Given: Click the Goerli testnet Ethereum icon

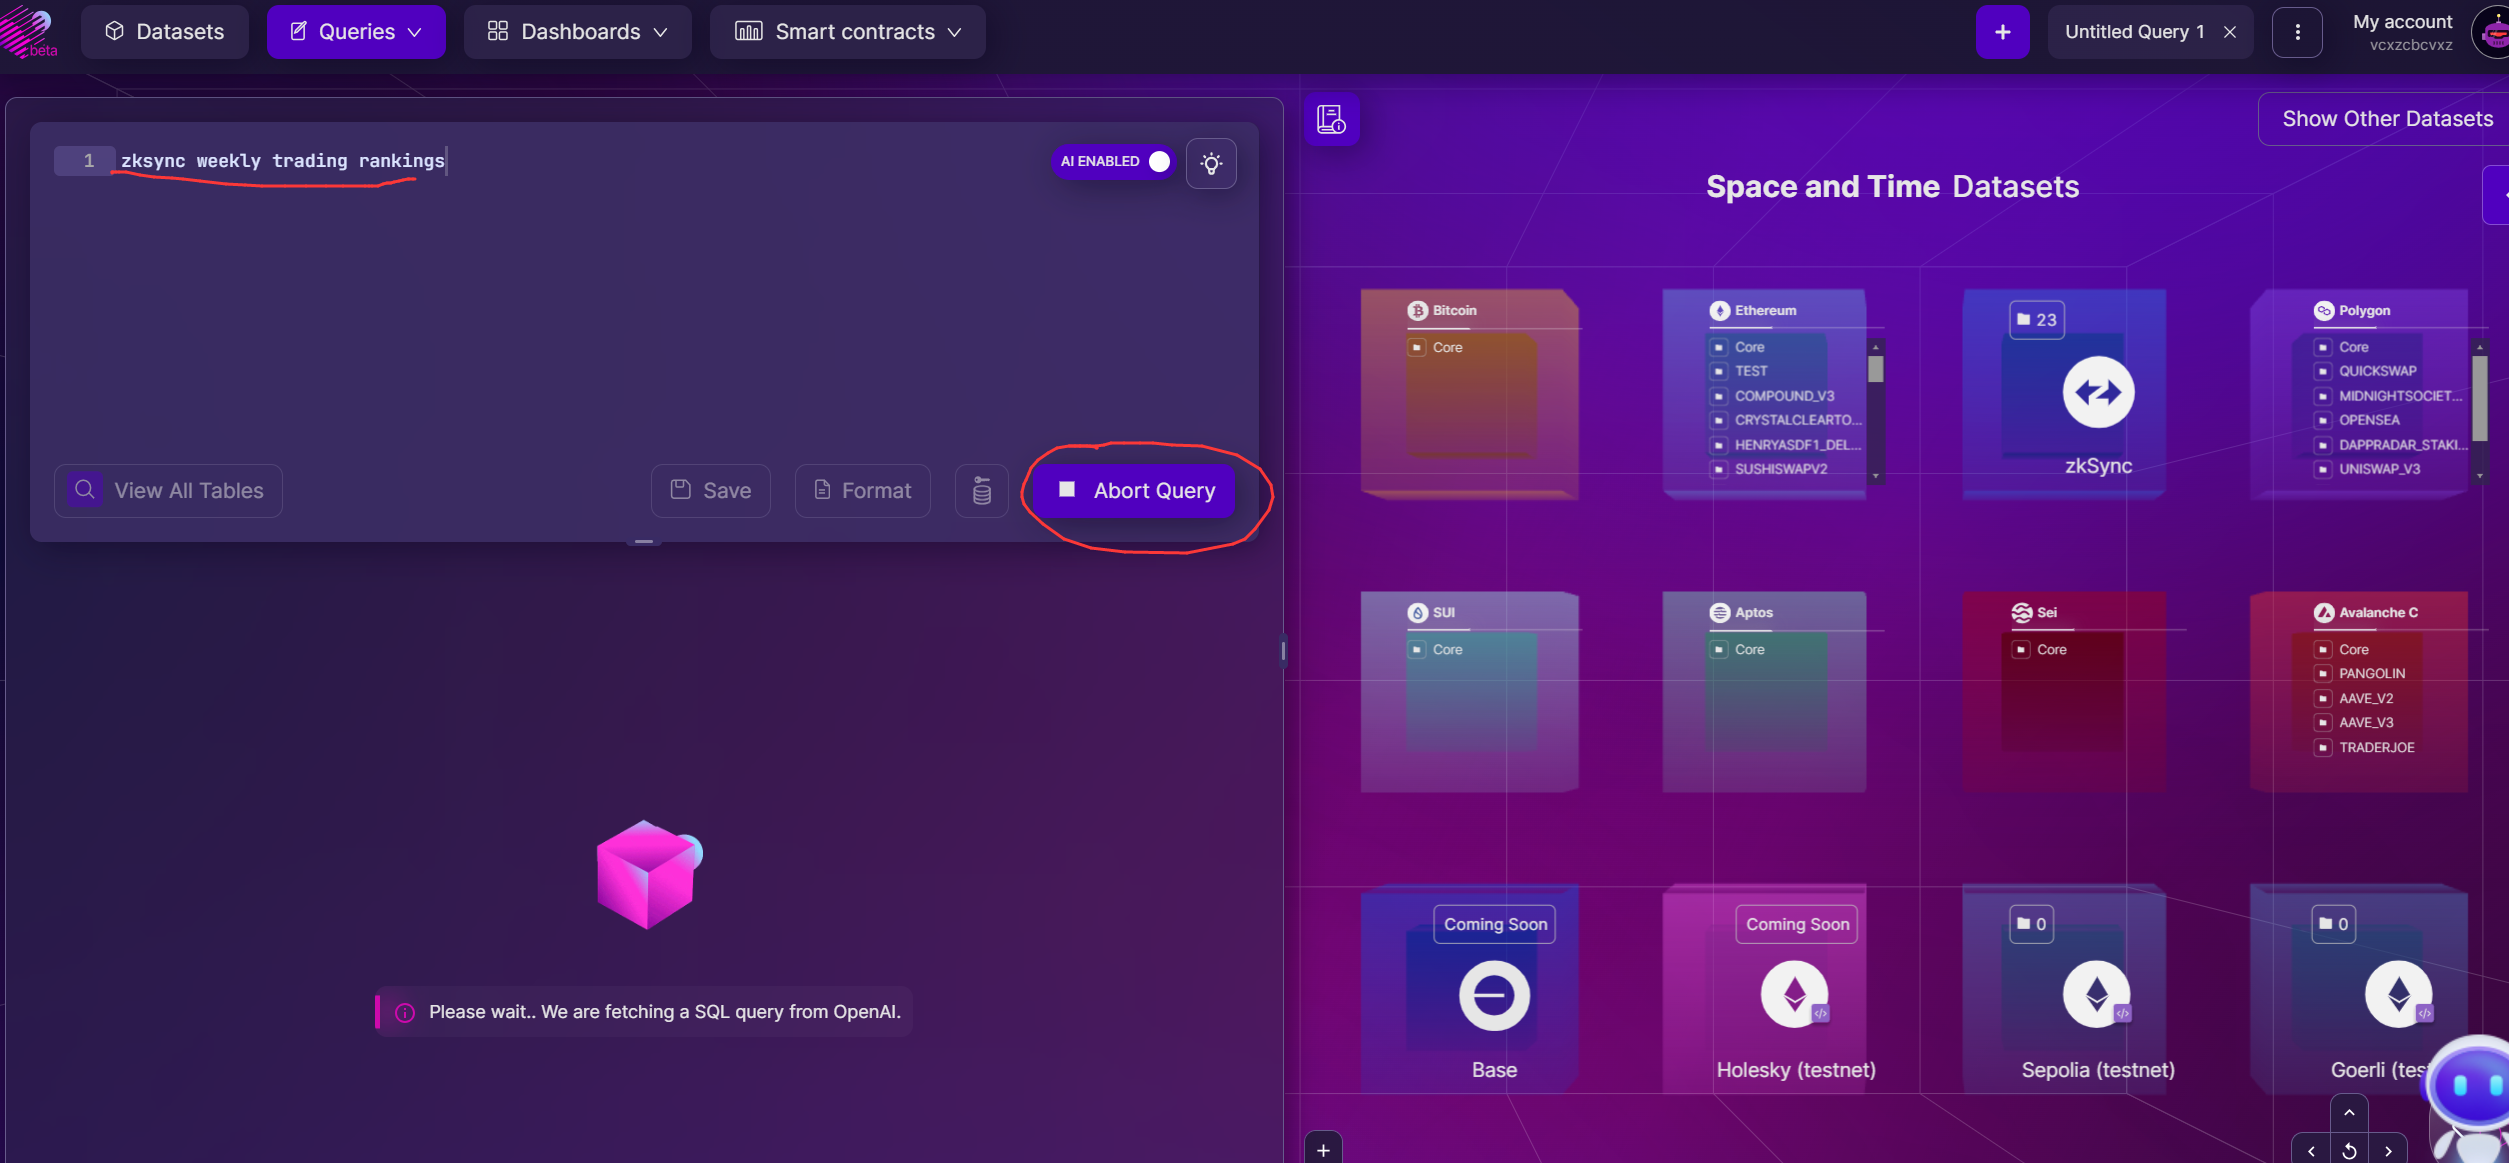Looking at the screenshot, I should (2398, 995).
